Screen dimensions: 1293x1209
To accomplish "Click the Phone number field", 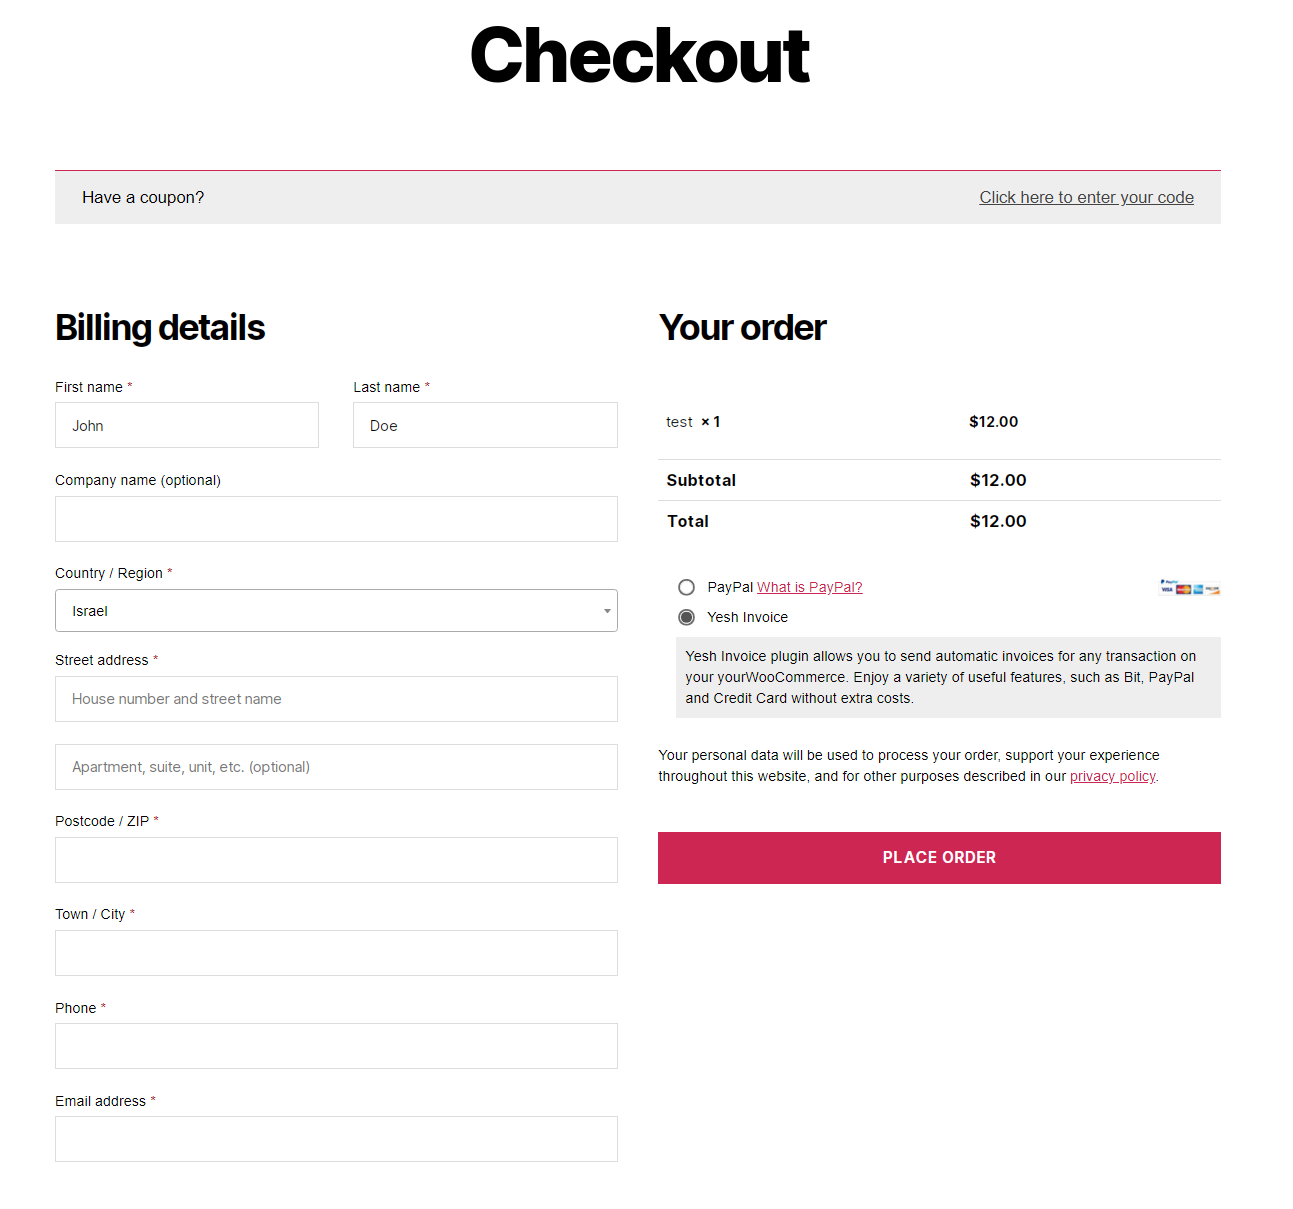I will [x=336, y=1046].
